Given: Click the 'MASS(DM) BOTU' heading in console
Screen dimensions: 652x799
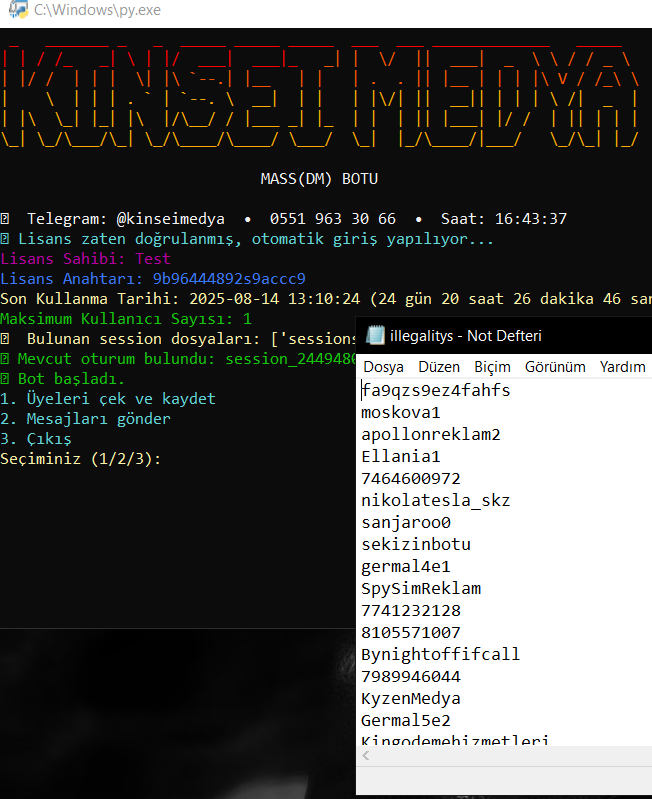Looking at the screenshot, I should click(319, 179).
